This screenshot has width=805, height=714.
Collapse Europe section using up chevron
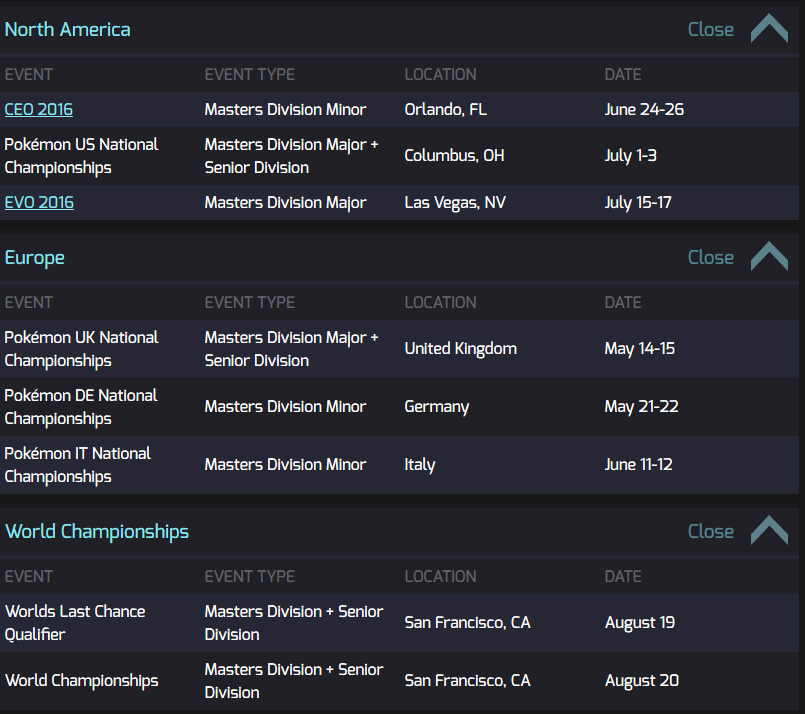(x=769, y=257)
